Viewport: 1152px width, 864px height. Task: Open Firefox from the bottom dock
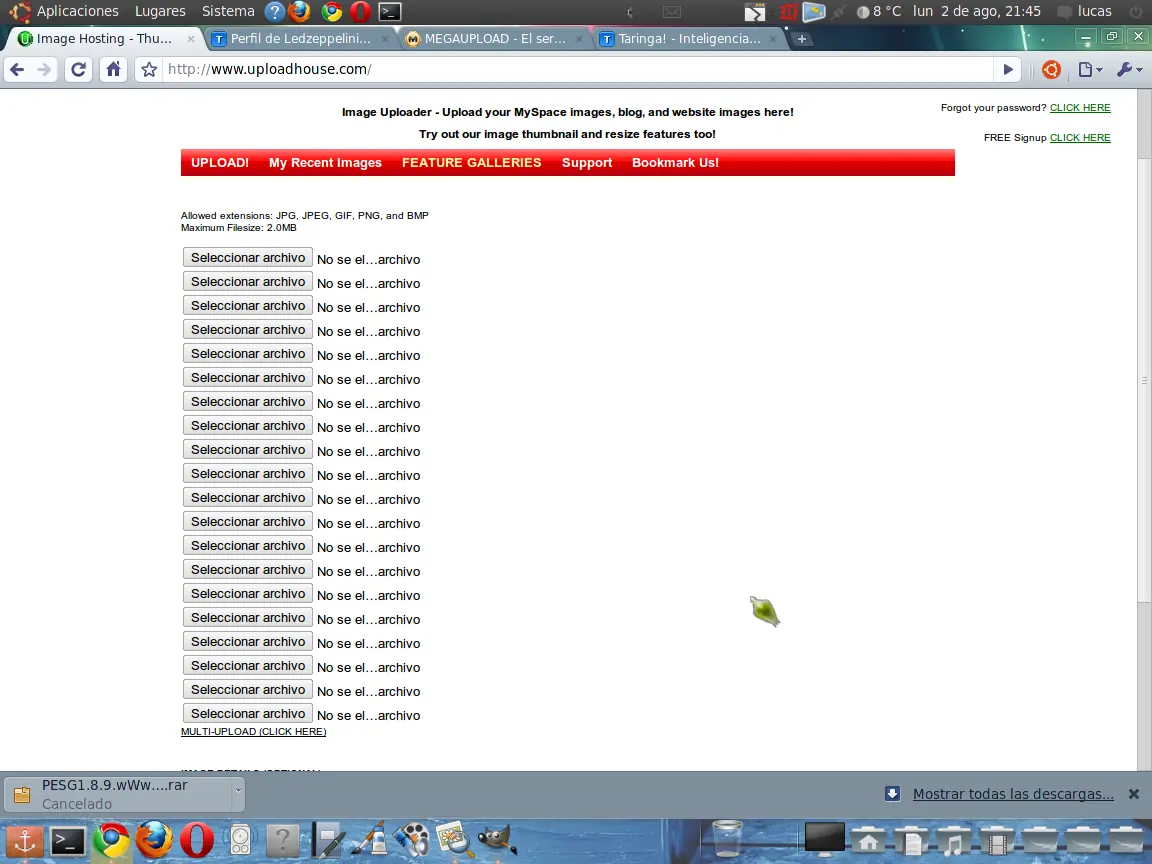point(154,840)
